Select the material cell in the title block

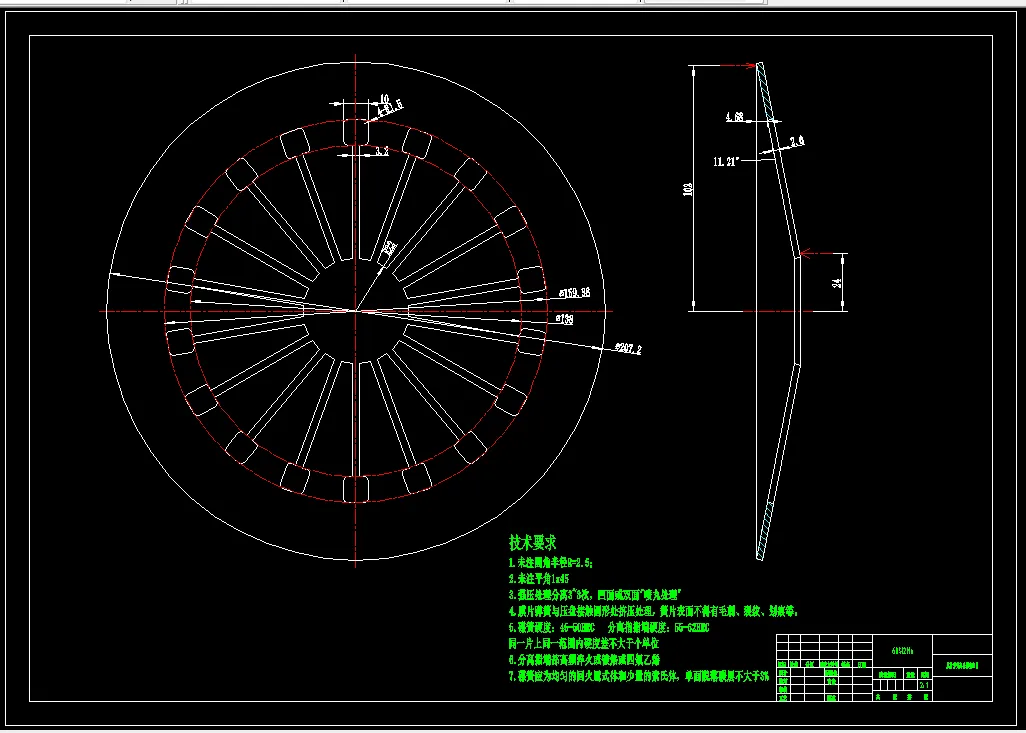coord(903,651)
